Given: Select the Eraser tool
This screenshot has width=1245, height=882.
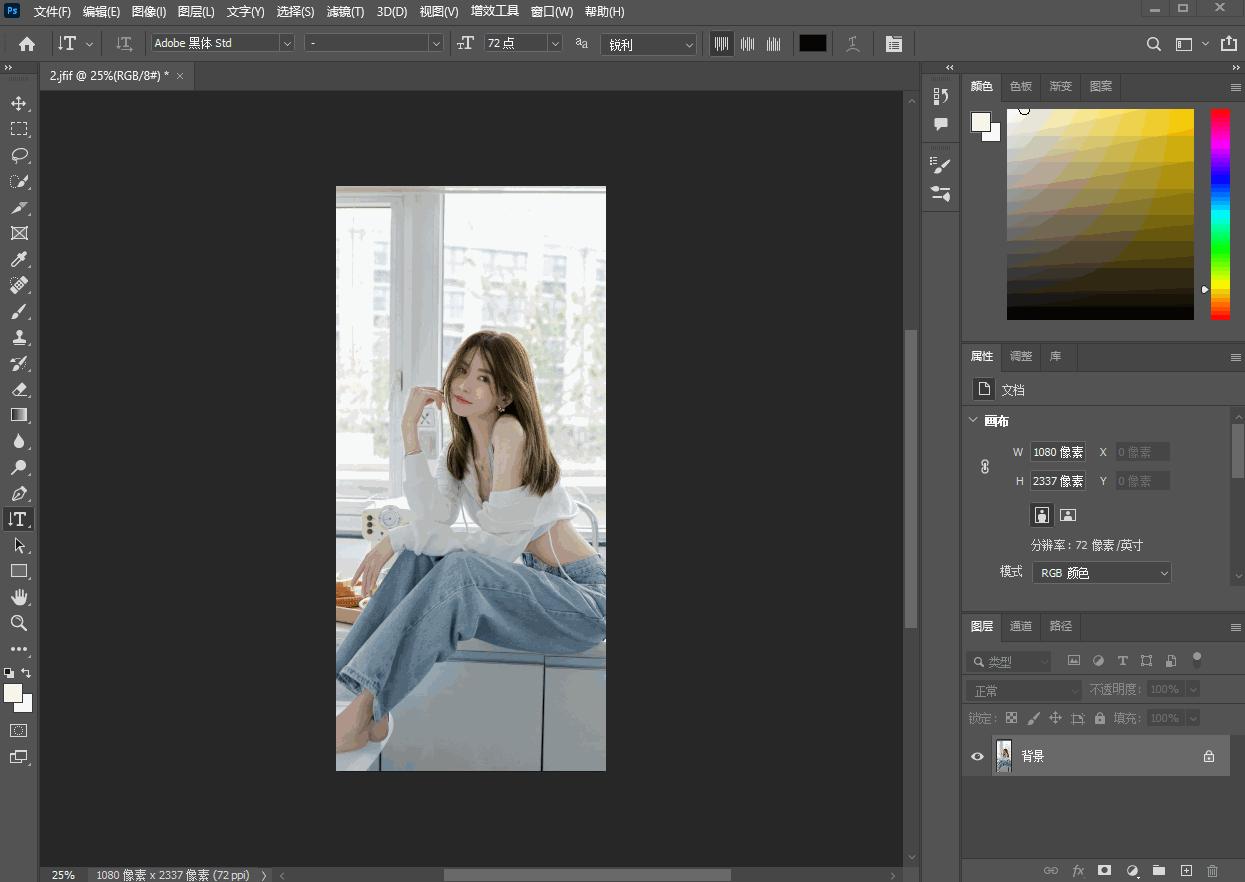Looking at the screenshot, I should (x=19, y=389).
